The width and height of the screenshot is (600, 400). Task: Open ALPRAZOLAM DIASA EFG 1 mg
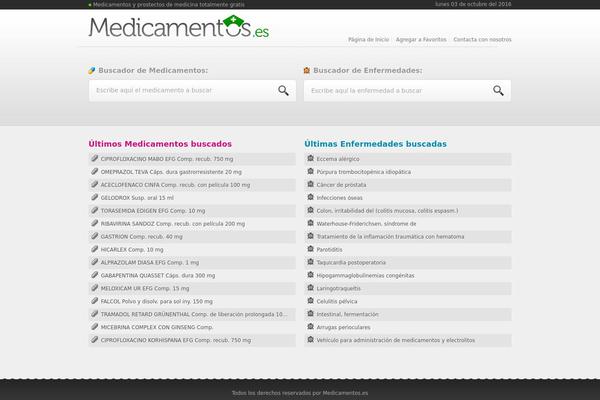[x=150, y=263]
